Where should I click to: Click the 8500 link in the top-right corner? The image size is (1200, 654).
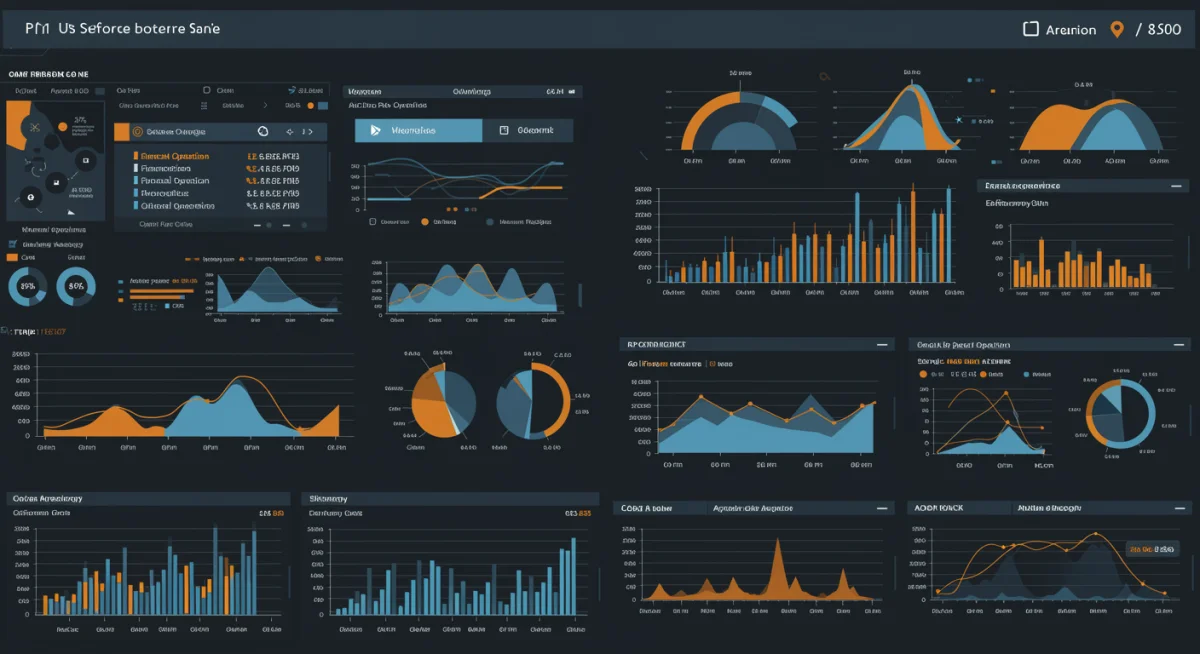(x=1163, y=29)
